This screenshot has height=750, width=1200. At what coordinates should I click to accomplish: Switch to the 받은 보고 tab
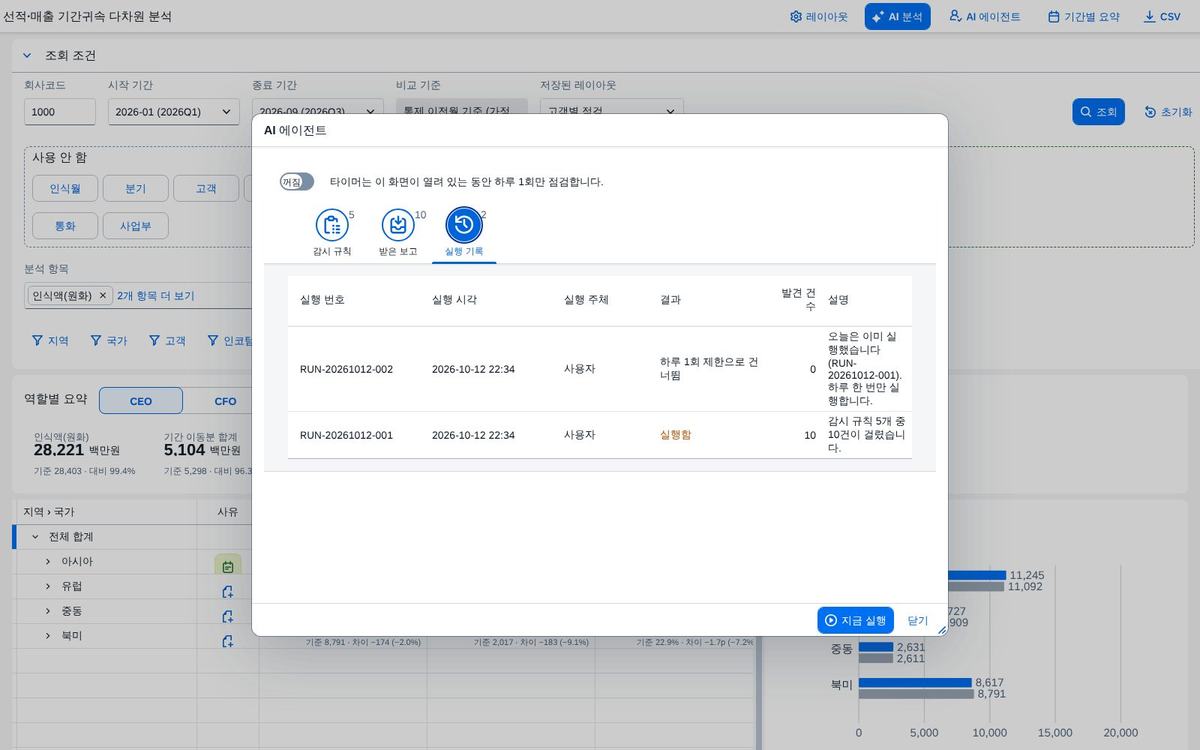click(x=398, y=234)
